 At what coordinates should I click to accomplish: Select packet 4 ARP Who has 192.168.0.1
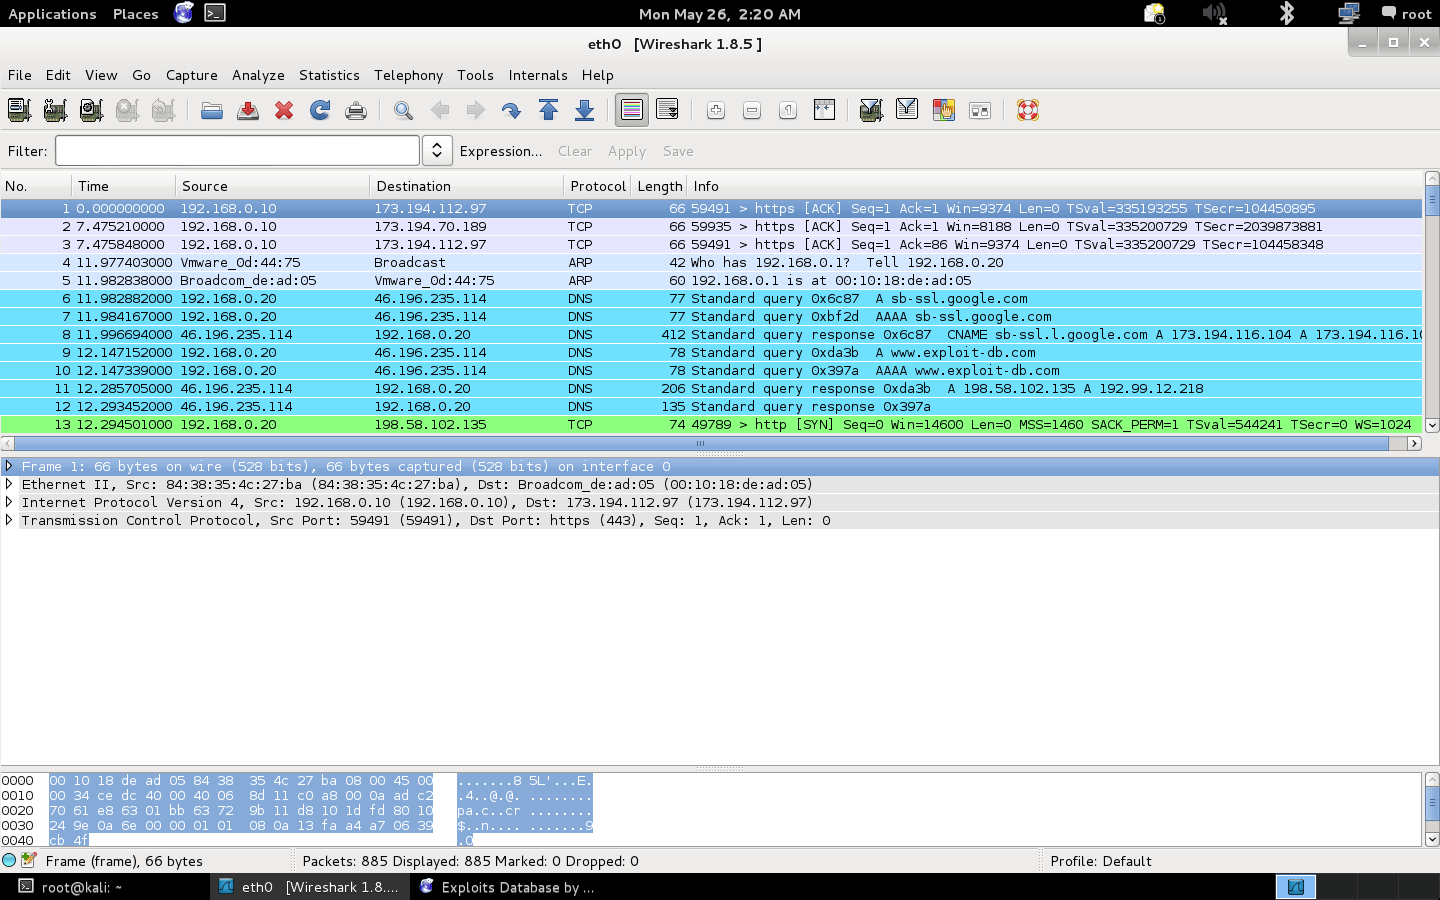pyautogui.click(x=711, y=262)
